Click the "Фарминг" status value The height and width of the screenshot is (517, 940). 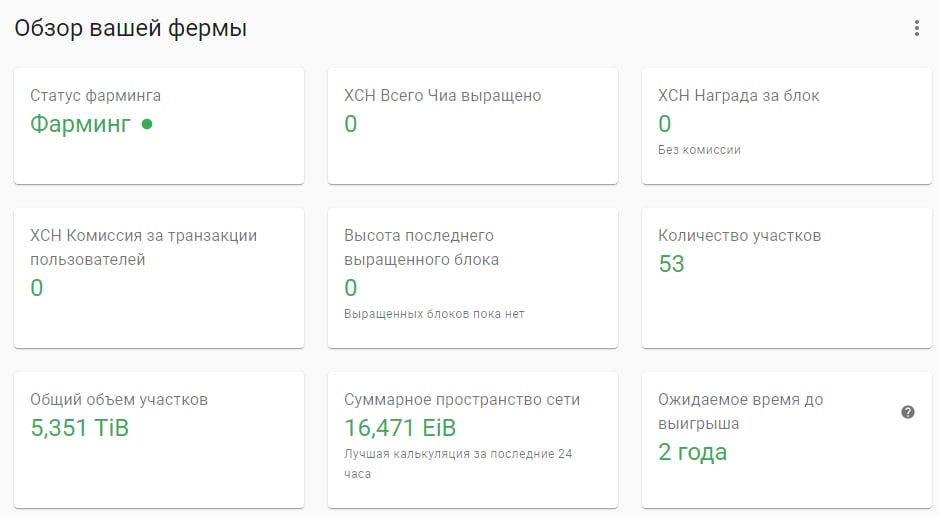pyautogui.click(x=80, y=124)
